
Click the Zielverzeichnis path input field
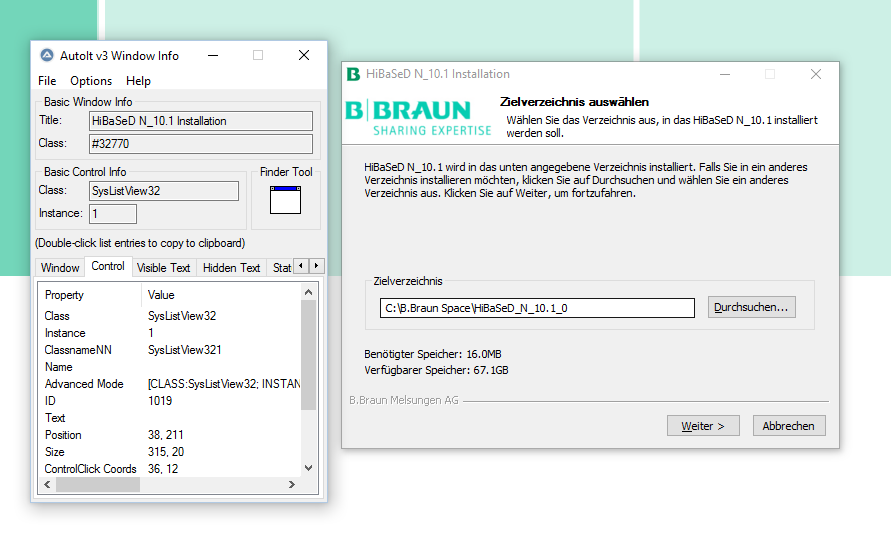coord(537,308)
